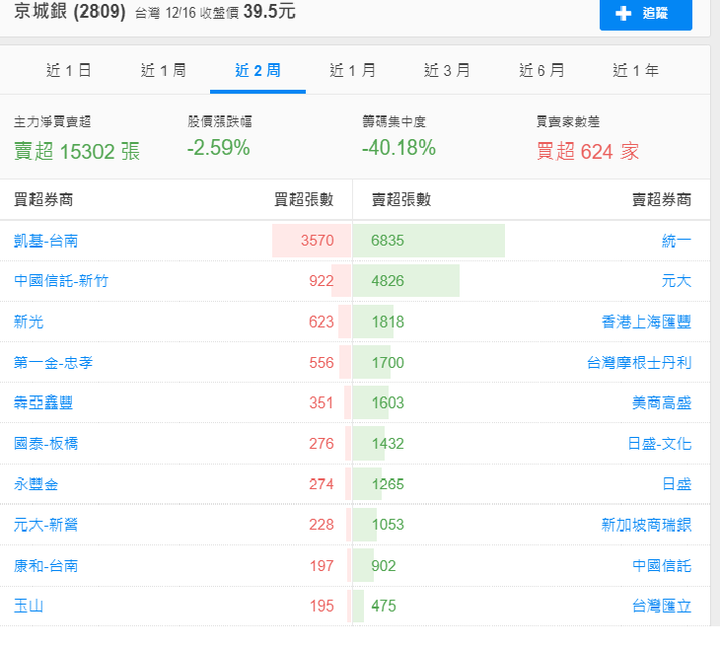Open seller broker link 台灣摩根士丹利
This screenshot has width=720, height=647.
click(x=639, y=362)
